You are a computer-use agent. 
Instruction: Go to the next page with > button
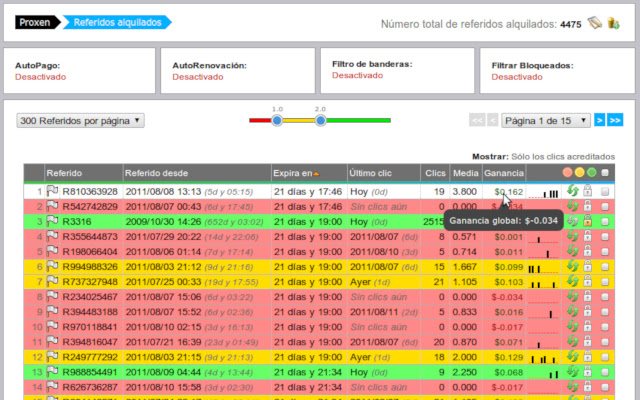599,120
